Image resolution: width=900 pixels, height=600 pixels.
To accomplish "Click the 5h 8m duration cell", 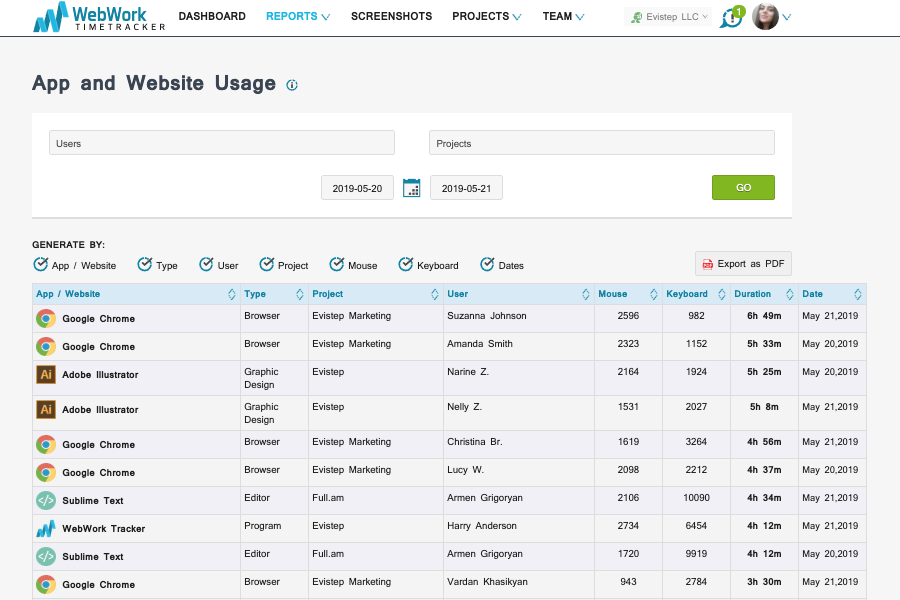I will point(764,407).
